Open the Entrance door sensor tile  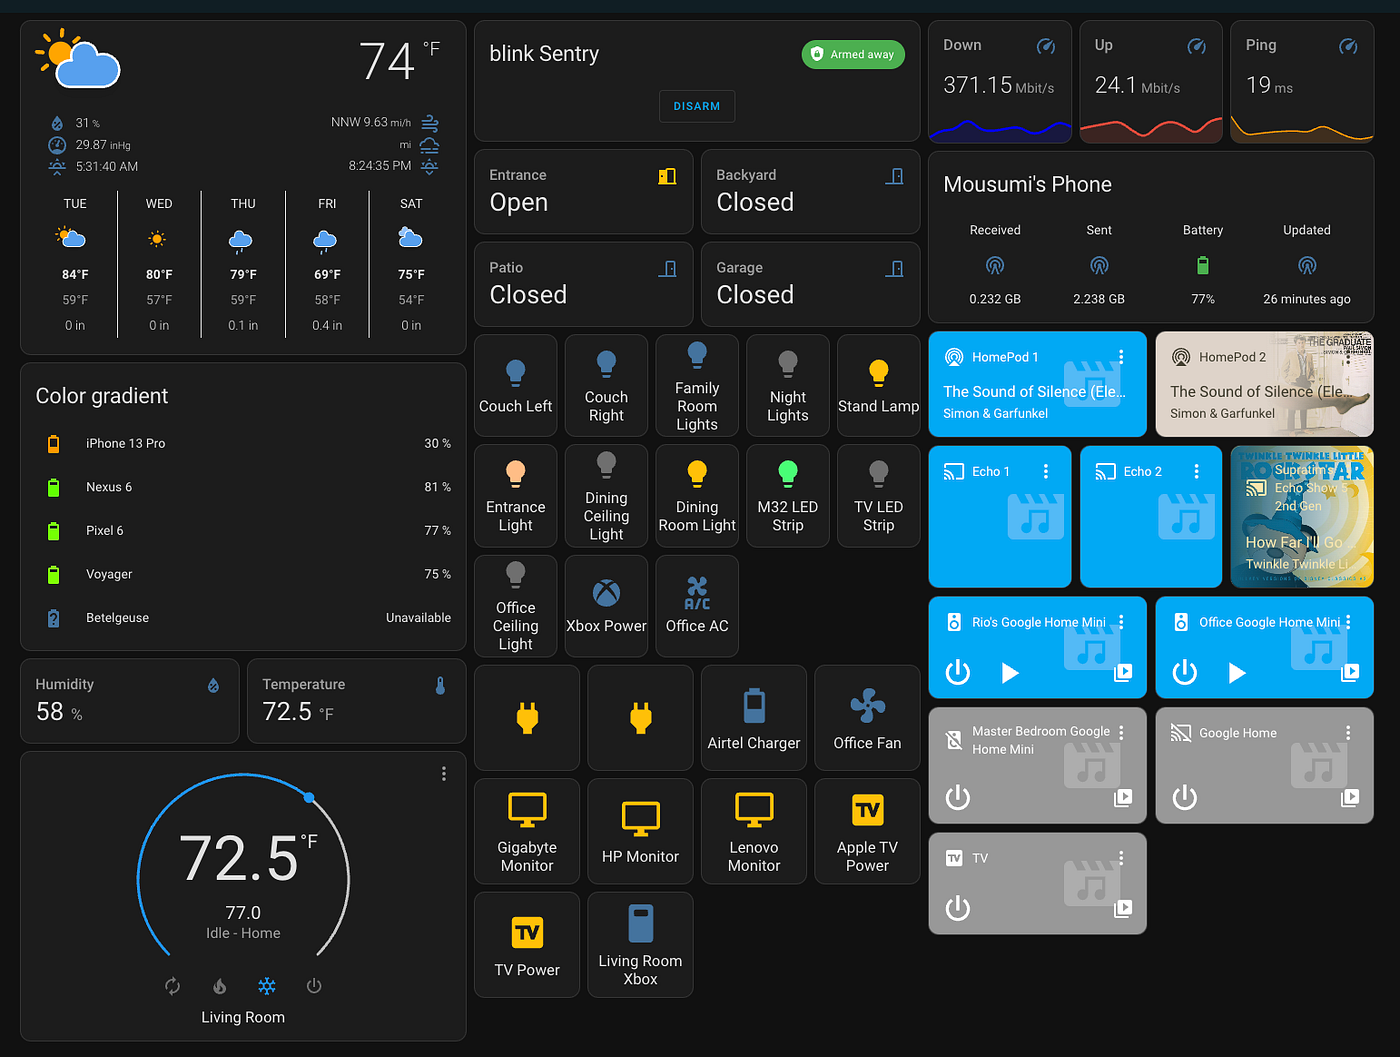click(x=583, y=191)
